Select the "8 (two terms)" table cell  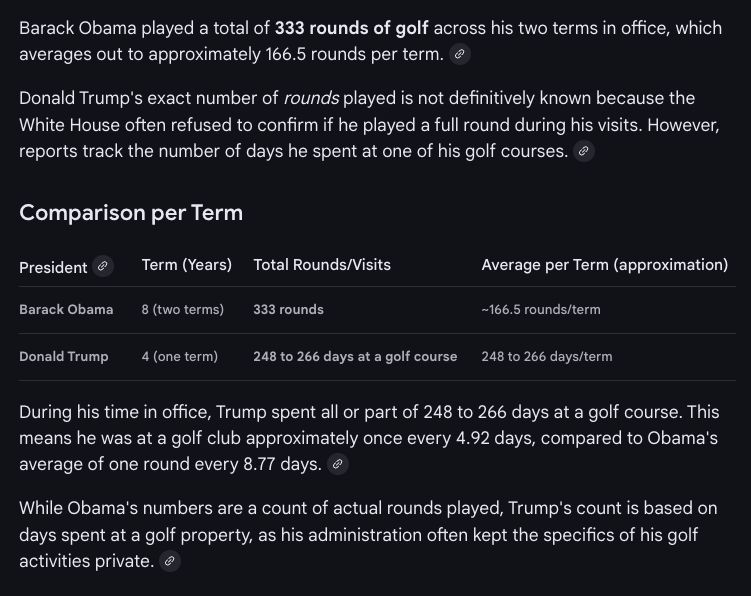[x=183, y=310]
